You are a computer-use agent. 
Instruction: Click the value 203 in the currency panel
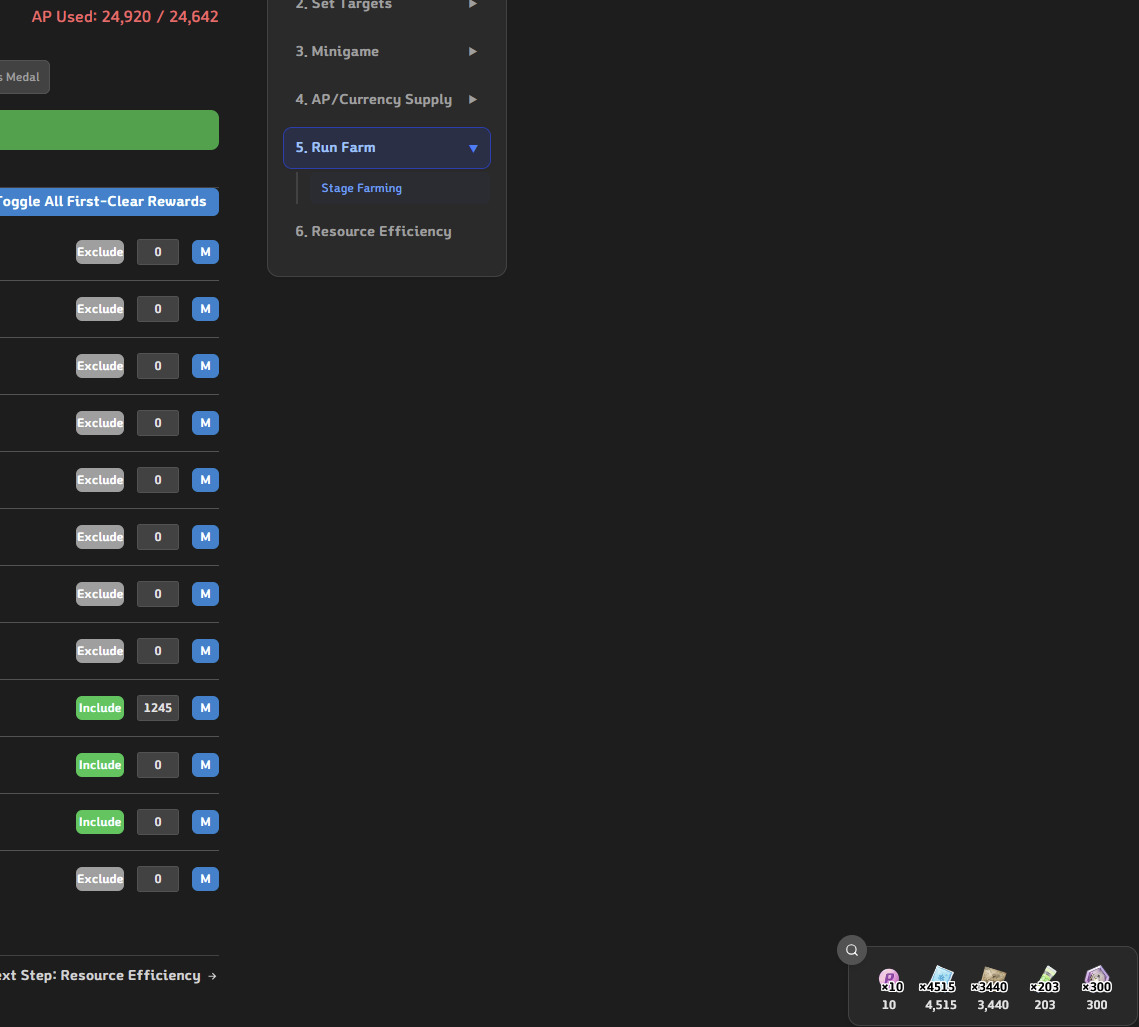tap(1045, 1005)
